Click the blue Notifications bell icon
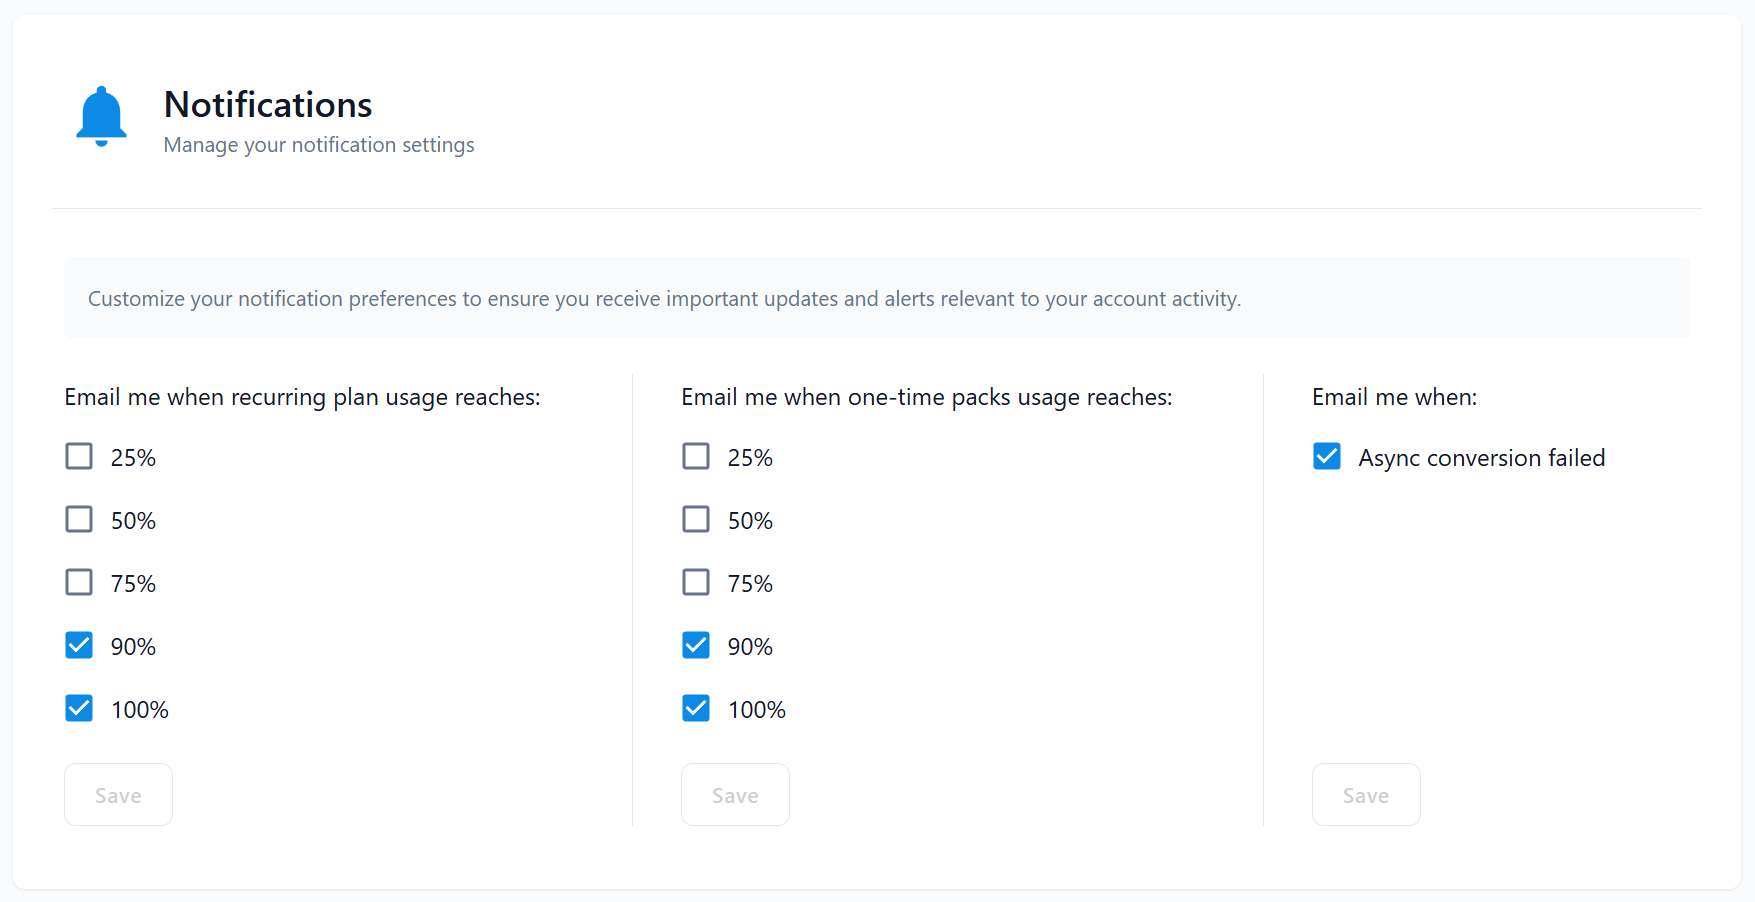 (x=101, y=117)
